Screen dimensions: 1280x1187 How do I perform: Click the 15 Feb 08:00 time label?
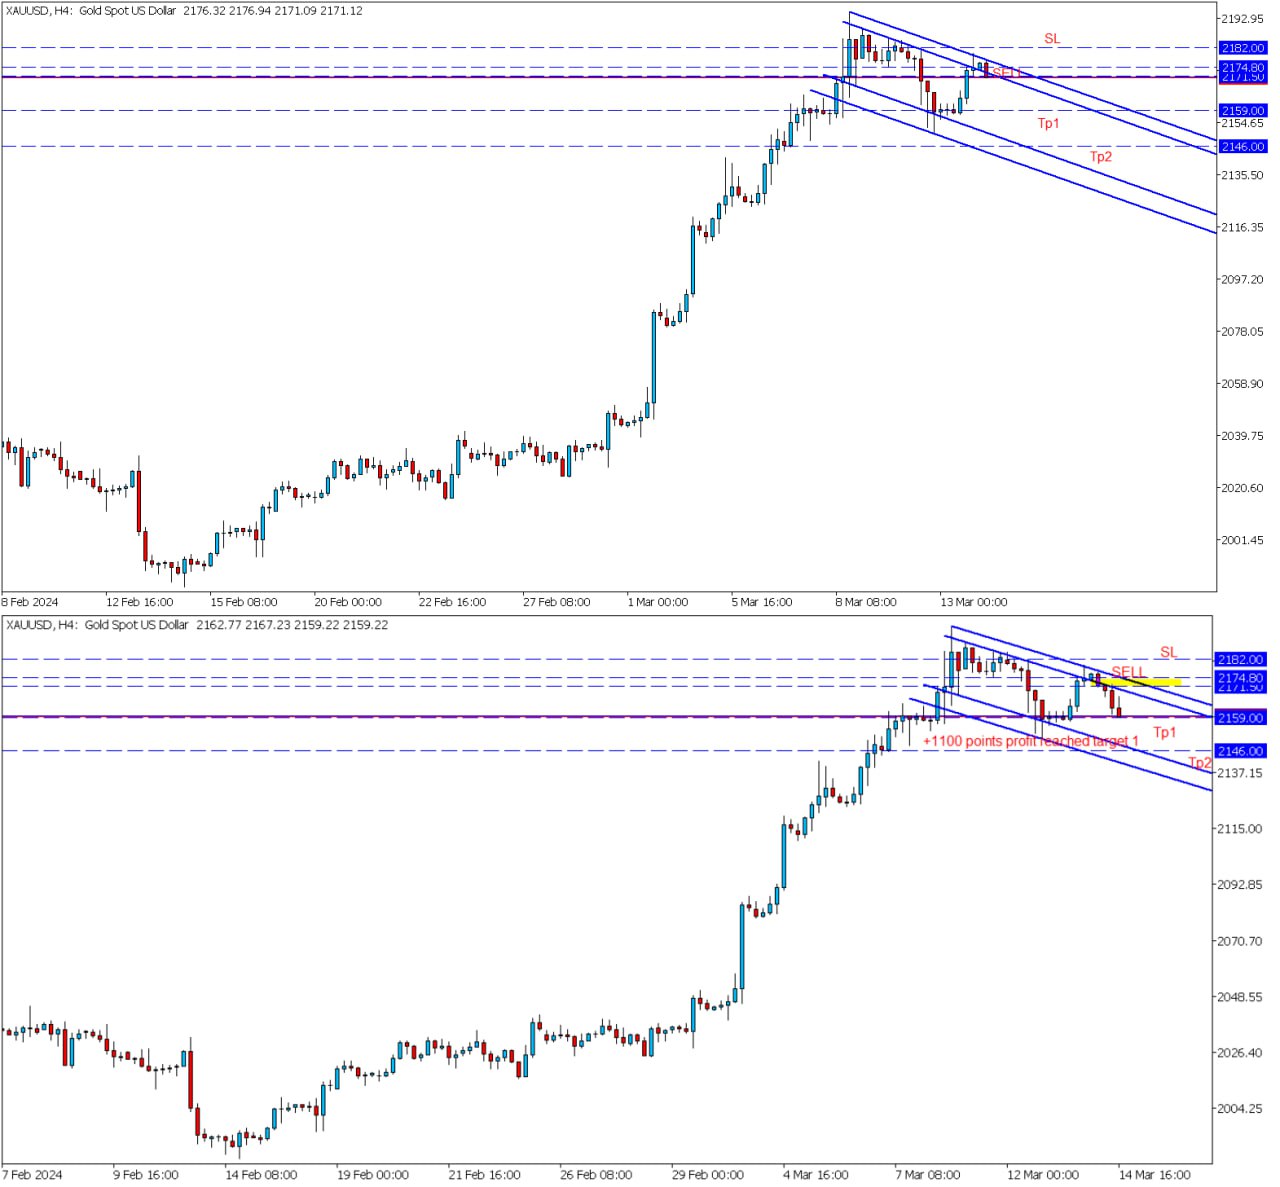[244, 602]
